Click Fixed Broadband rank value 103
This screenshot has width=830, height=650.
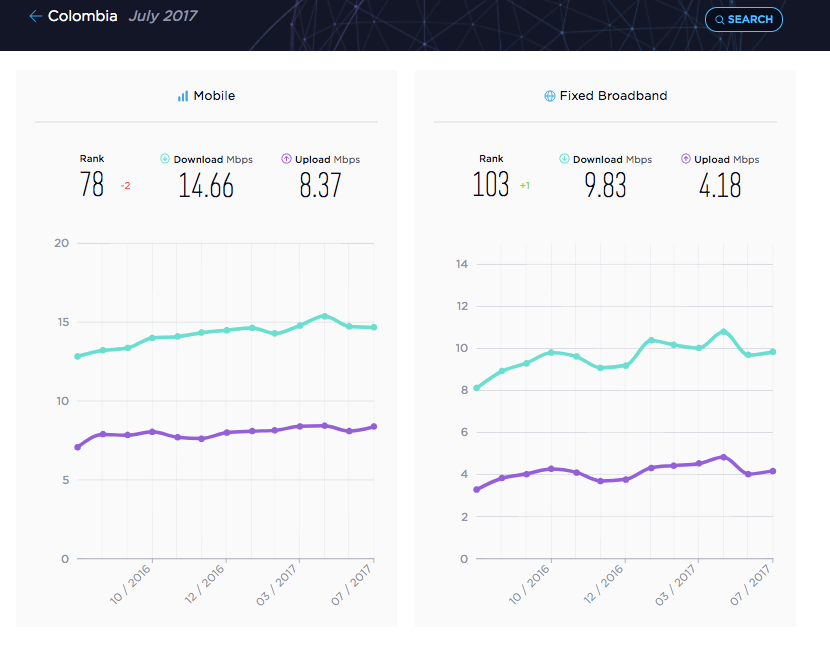click(491, 184)
